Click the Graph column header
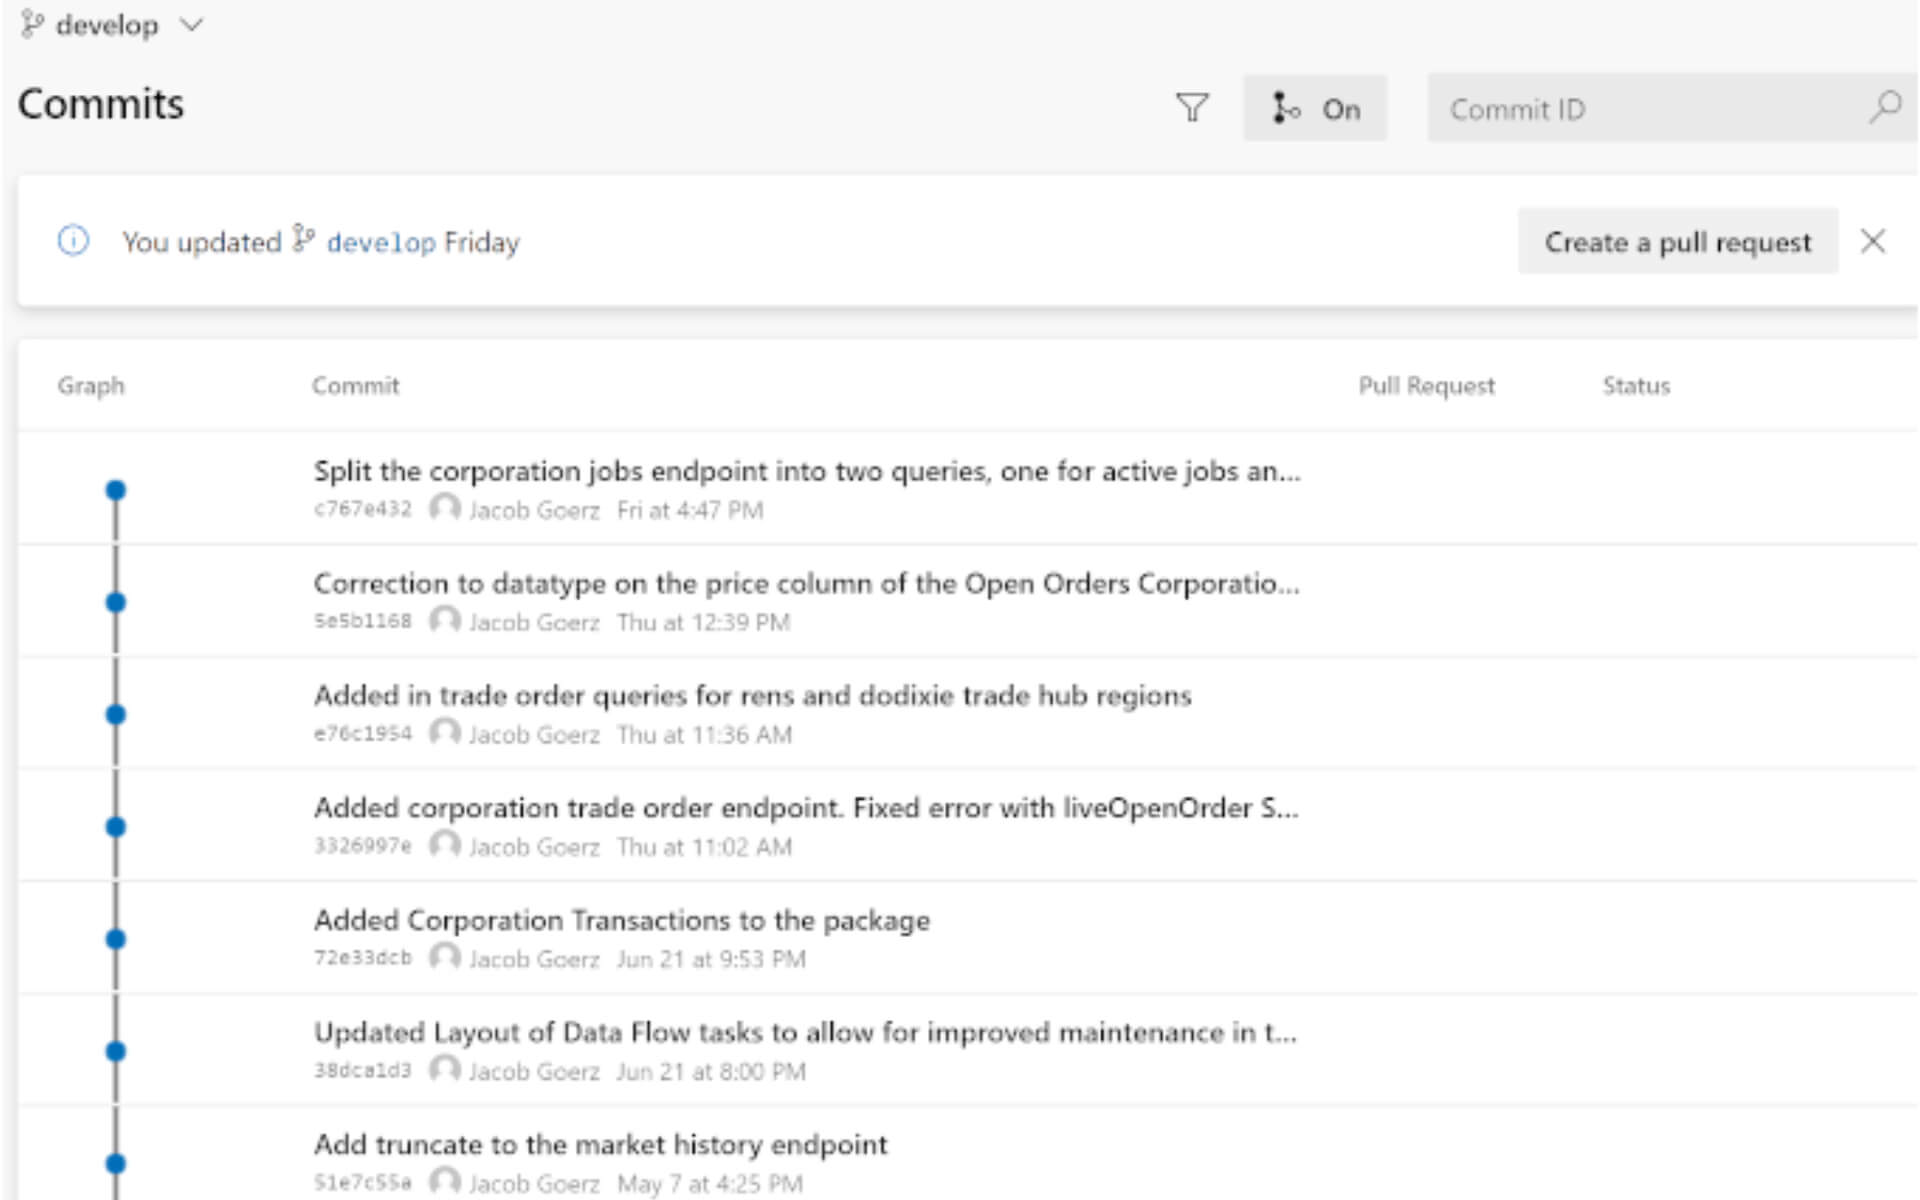 tap(91, 386)
